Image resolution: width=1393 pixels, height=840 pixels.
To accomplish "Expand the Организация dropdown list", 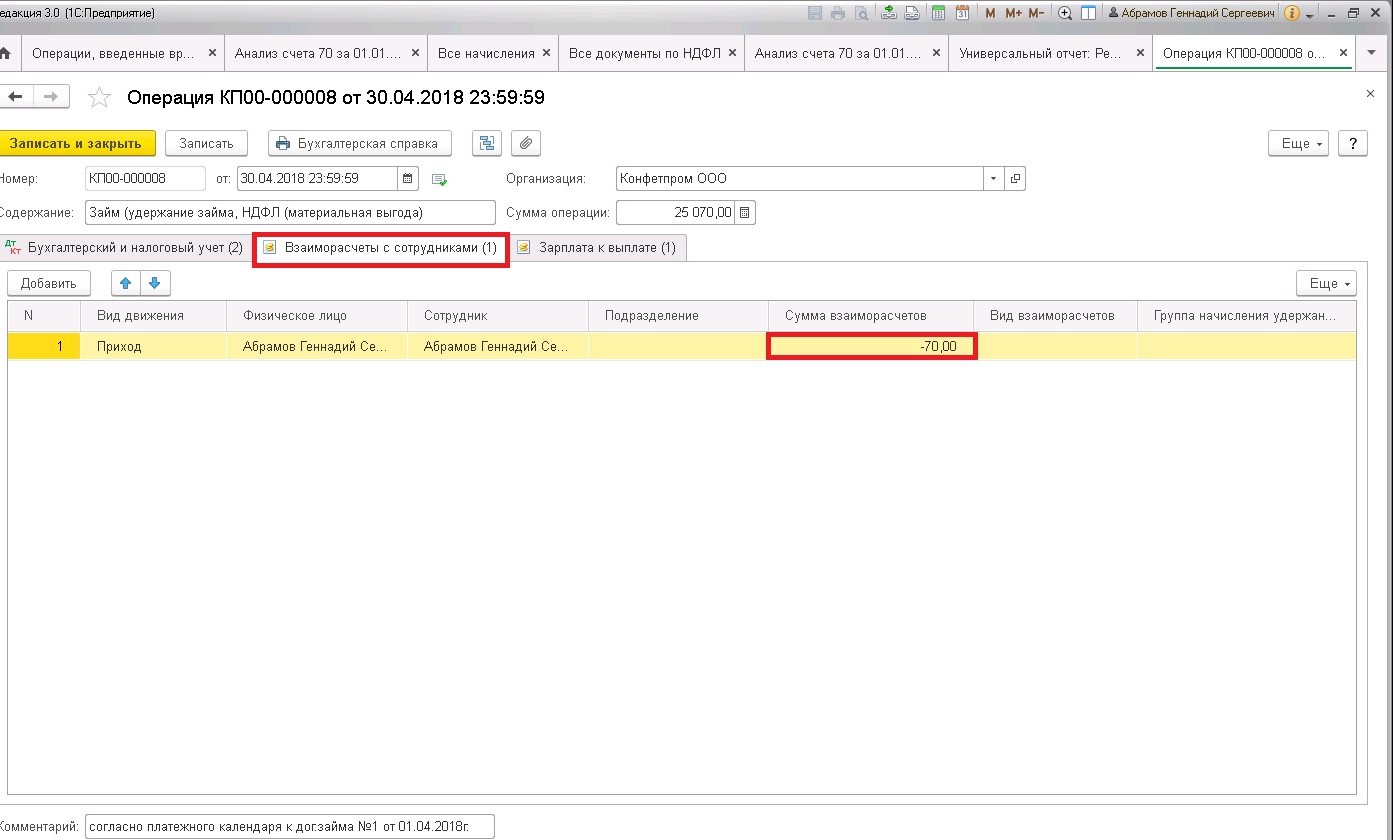I will (993, 179).
